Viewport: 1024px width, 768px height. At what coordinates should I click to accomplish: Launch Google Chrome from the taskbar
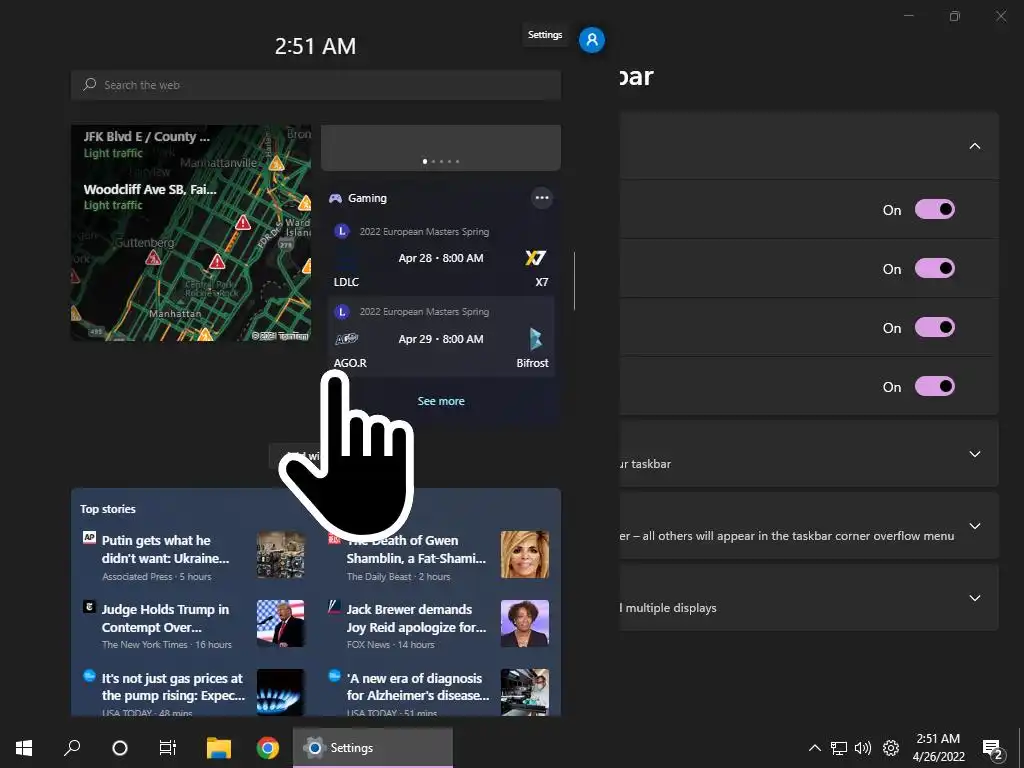pyautogui.click(x=268, y=748)
